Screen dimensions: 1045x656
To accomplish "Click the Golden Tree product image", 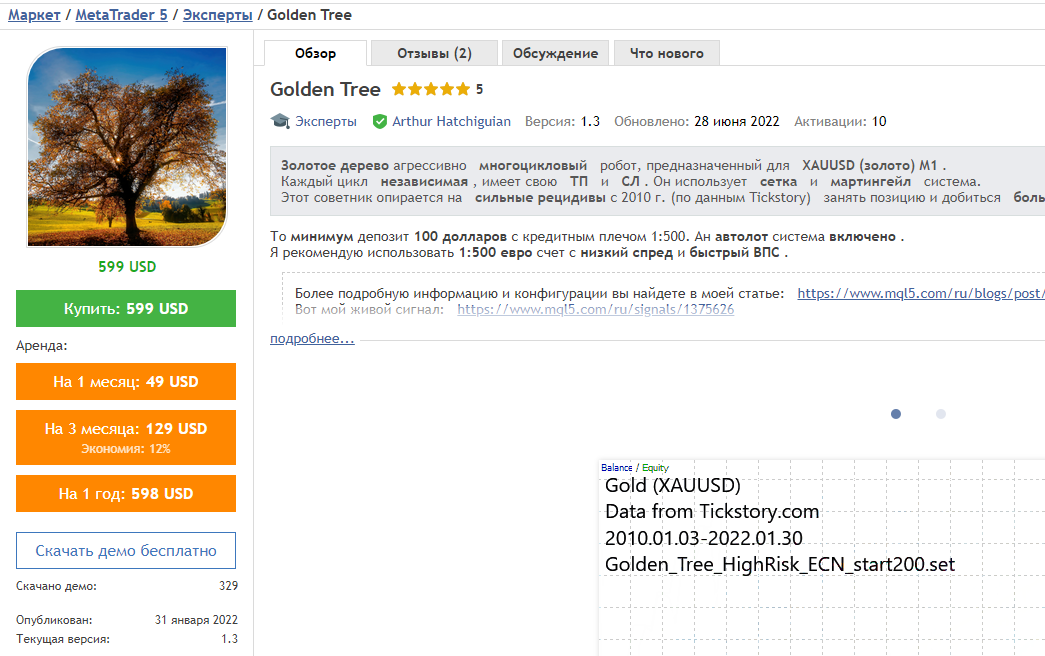I will 127,147.
